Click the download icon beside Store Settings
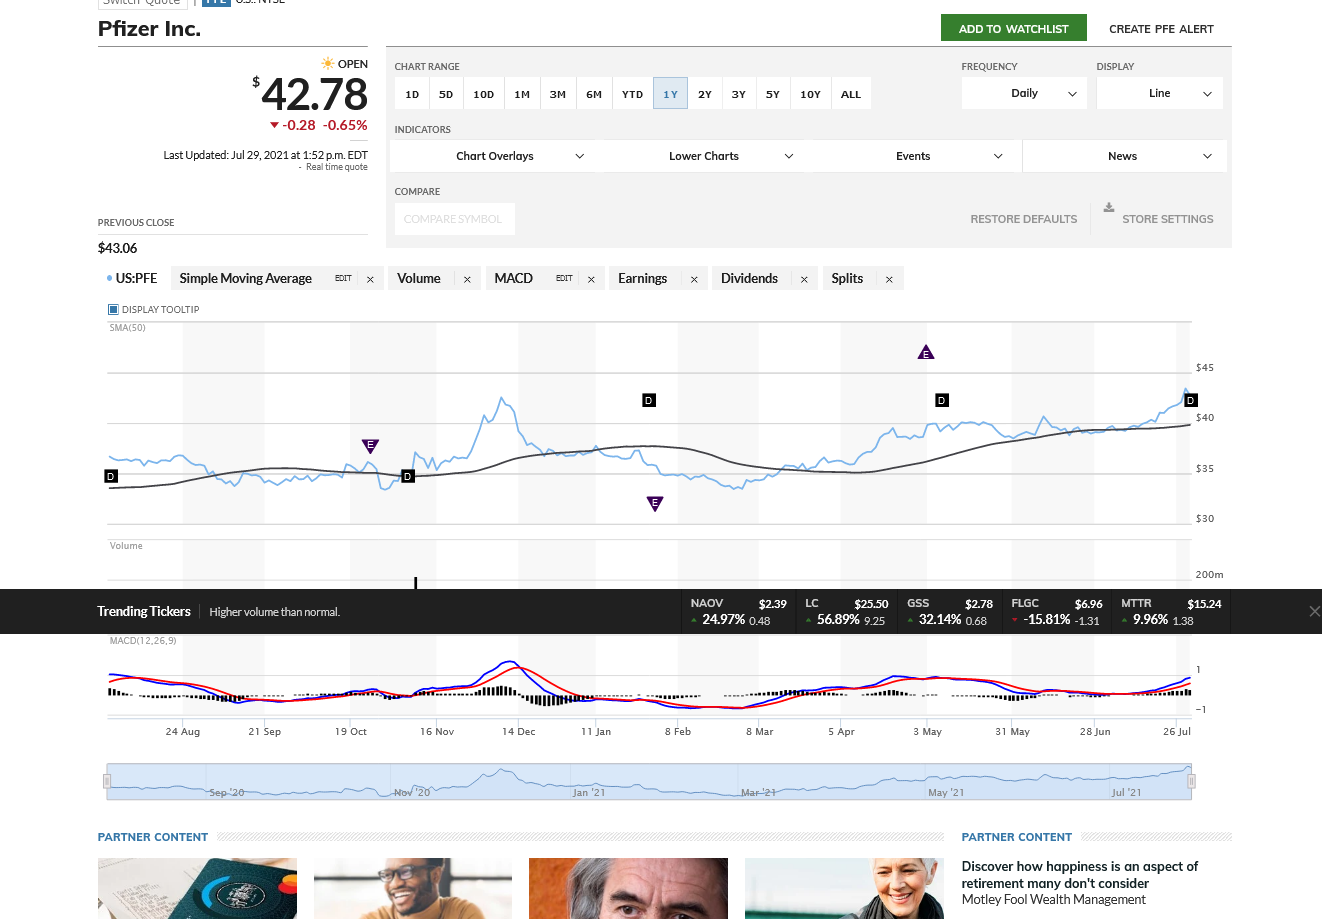The width and height of the screenshot is (1322, 919). click(1108, 208)
